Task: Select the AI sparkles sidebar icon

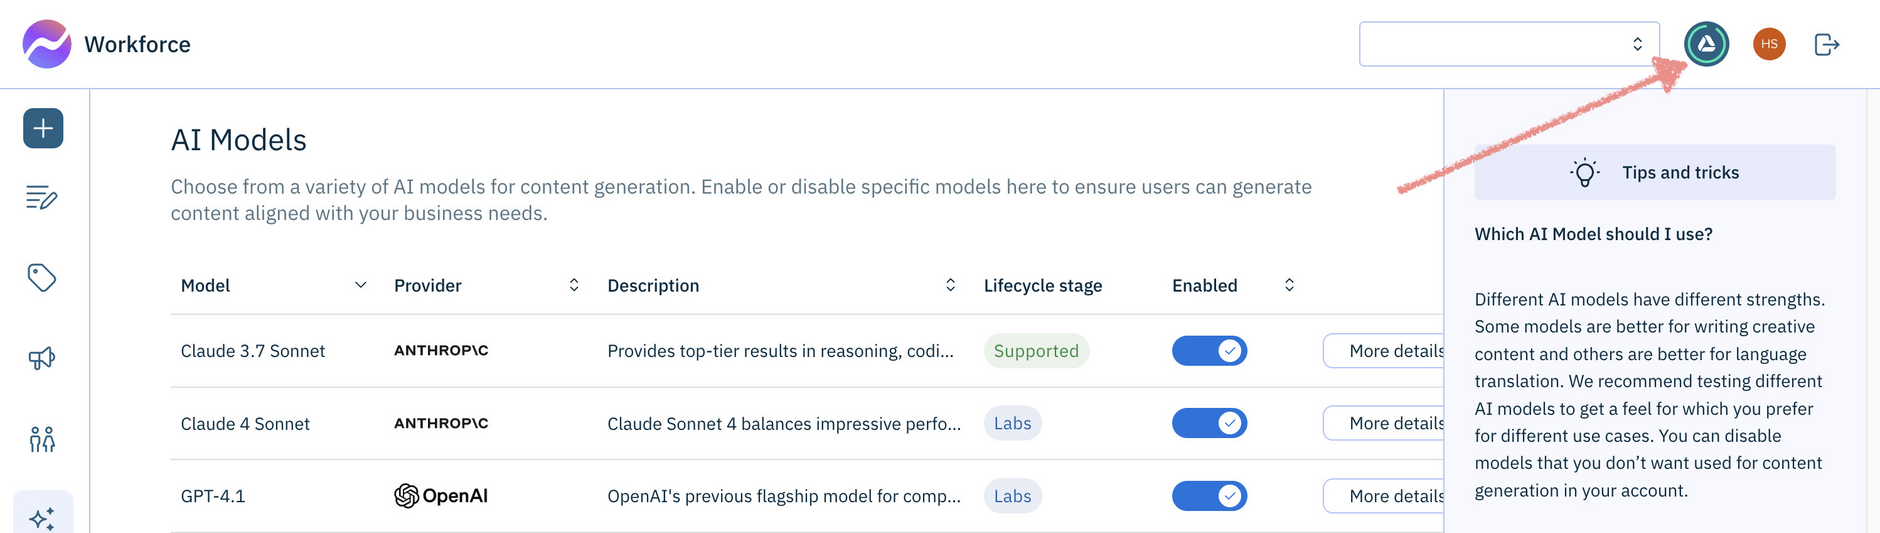Action: click(42, 517)
